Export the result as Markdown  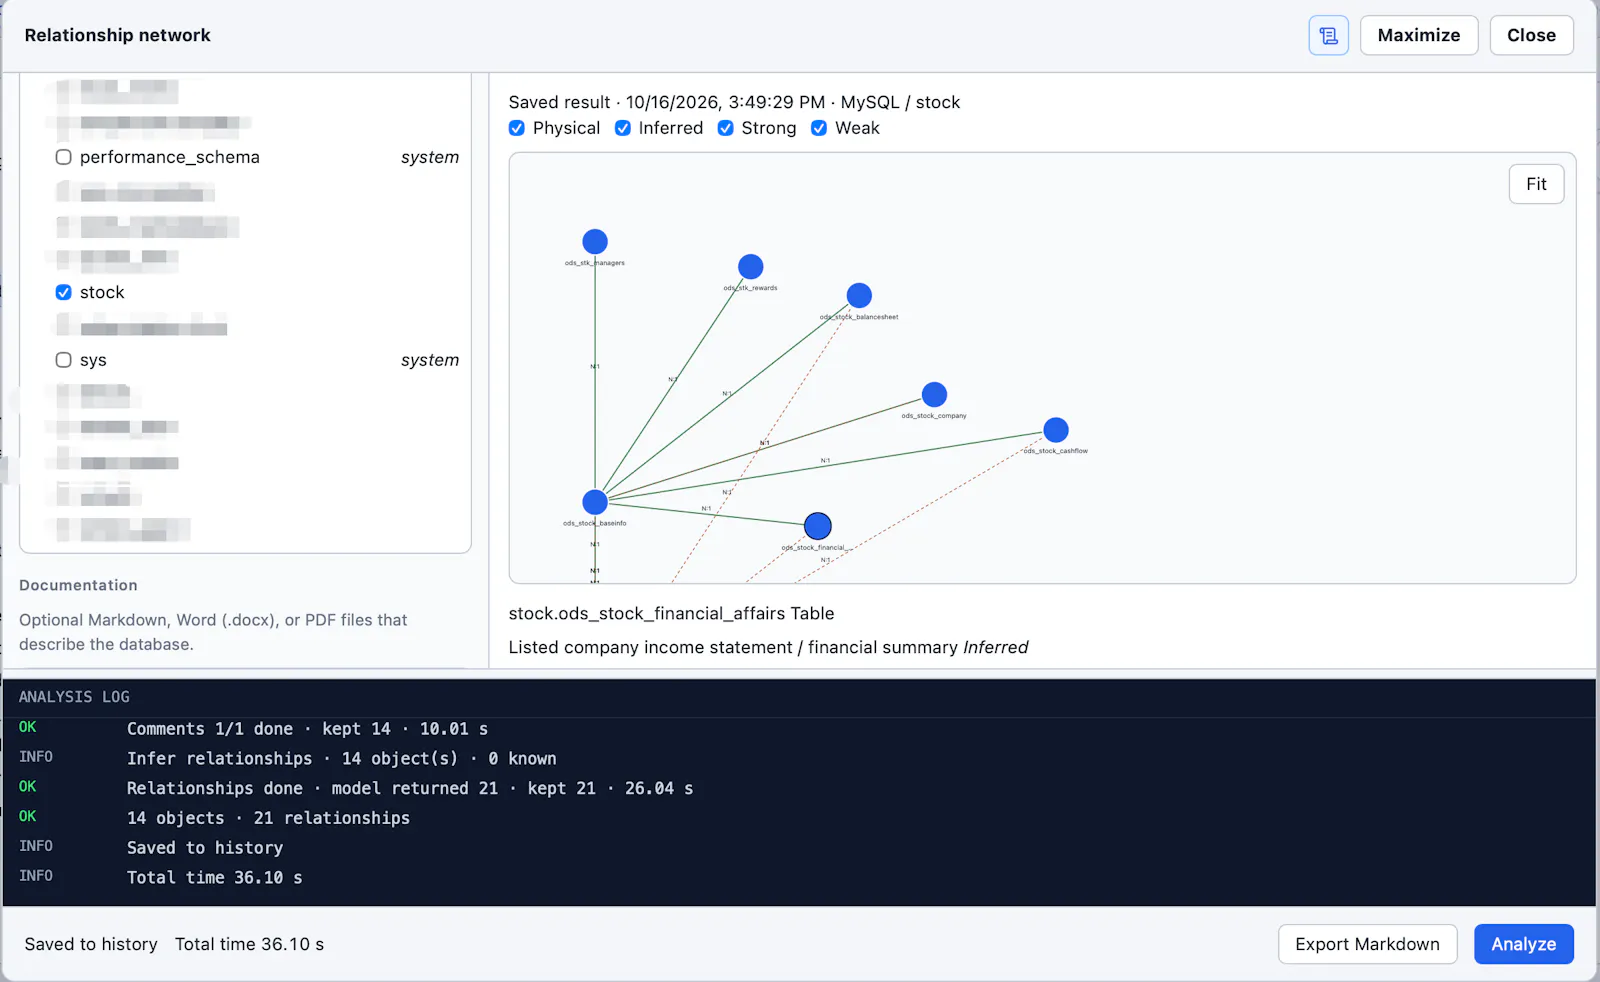click(x=1367, y=944)
